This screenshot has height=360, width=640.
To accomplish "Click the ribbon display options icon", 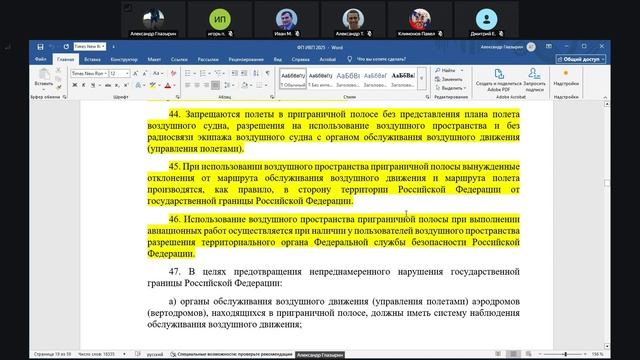I will tap(549, 47).
